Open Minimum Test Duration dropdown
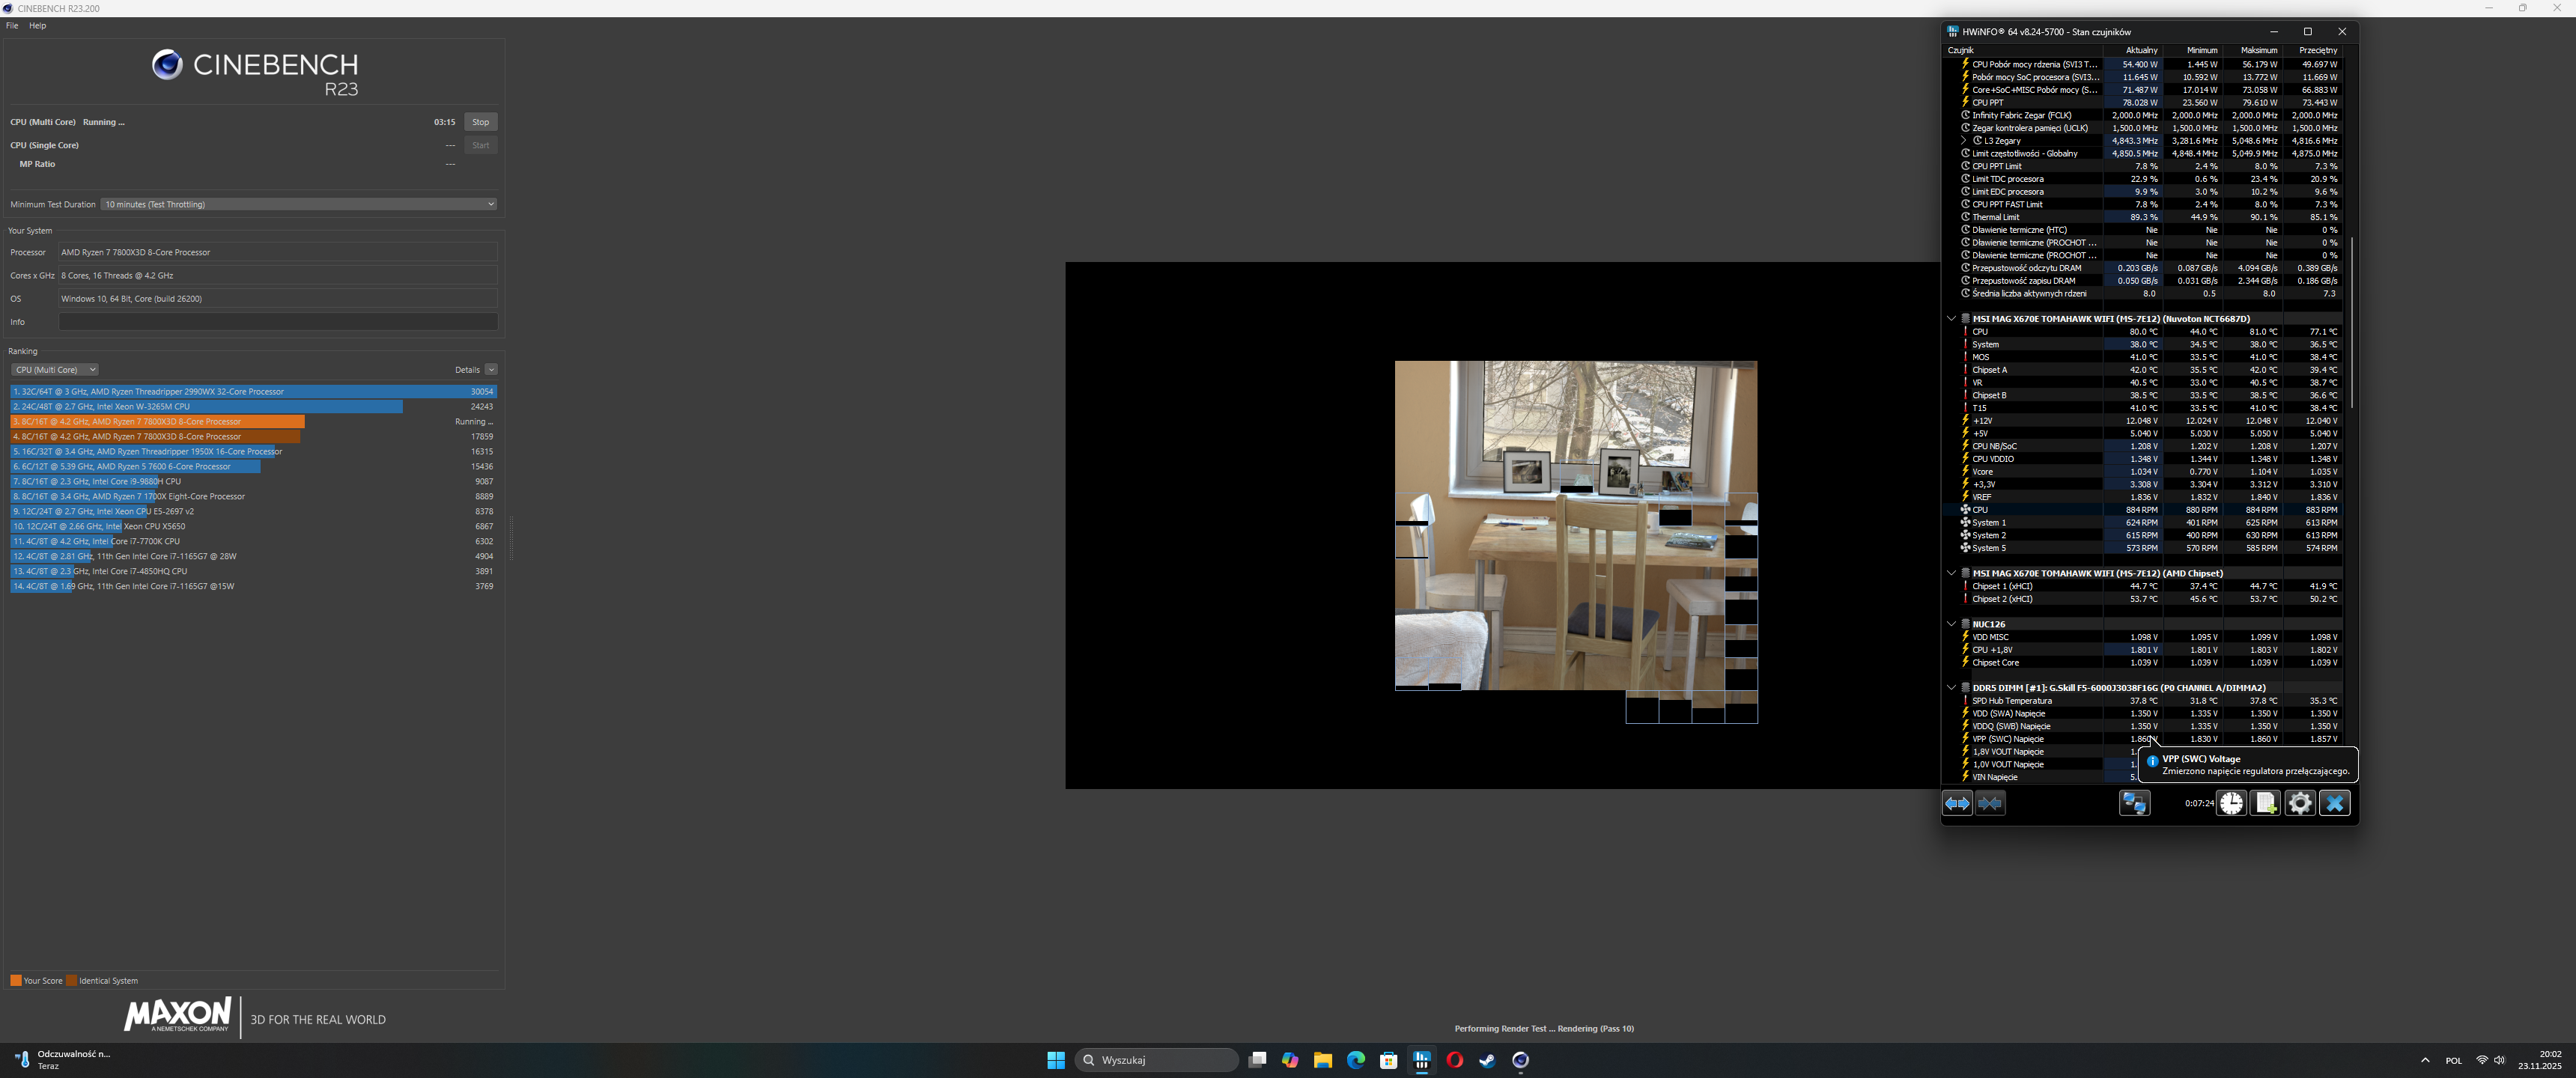Screen dimensions: 2576x1078 pos(298,204)
